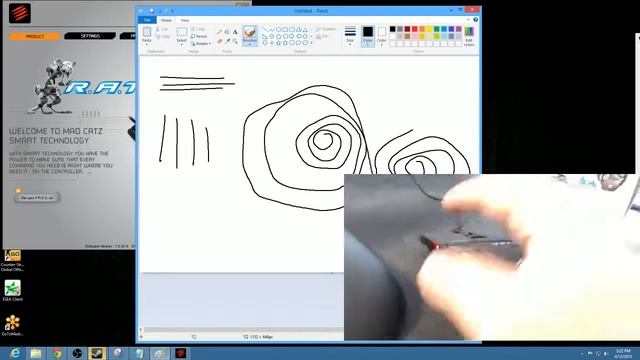The width and height of the screenshot is (640, 360).
Task: Click Mad Catz red icon in taskbar
Action: [x=180, y=353]
